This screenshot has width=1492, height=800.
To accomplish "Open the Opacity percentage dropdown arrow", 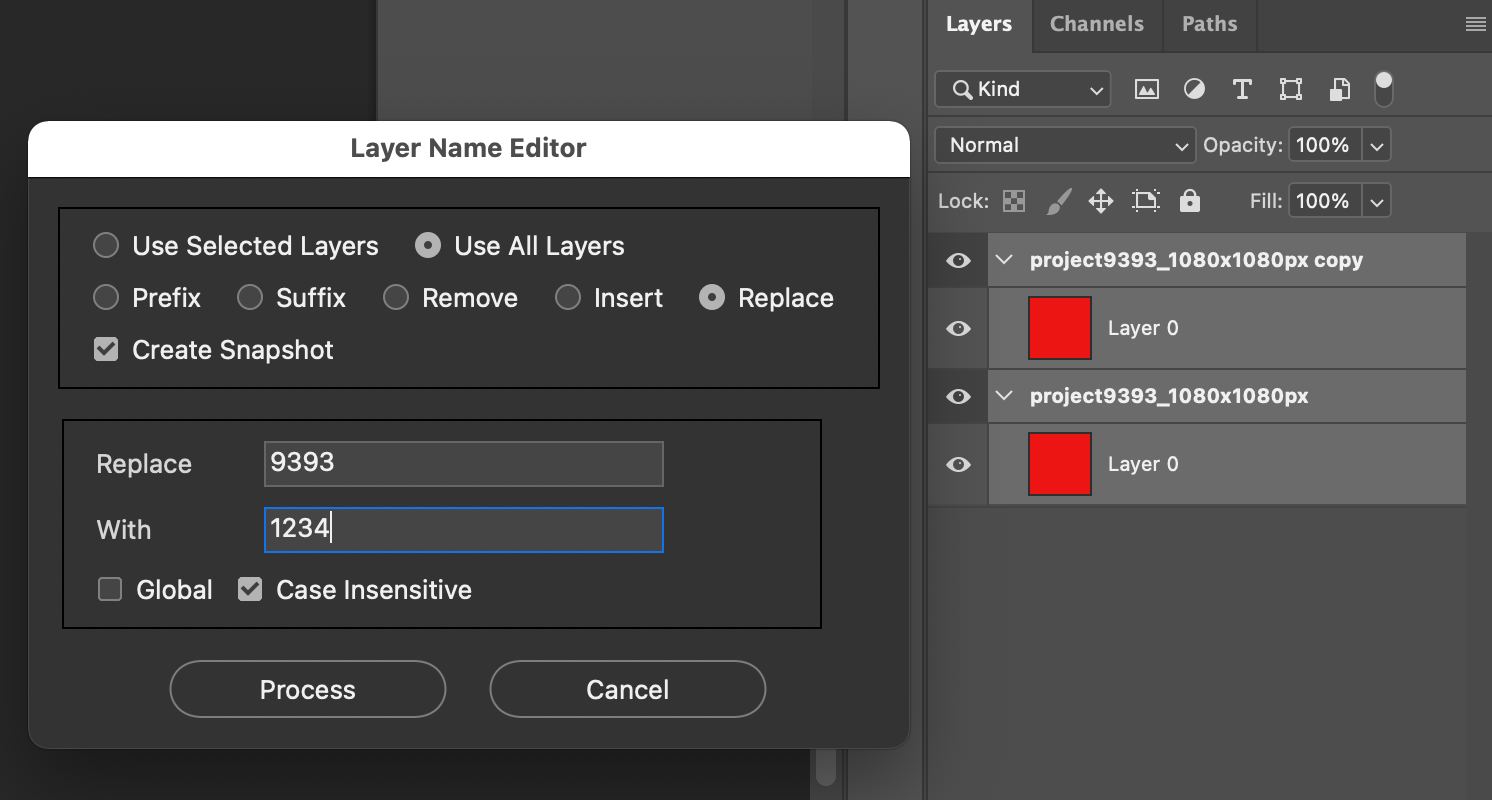I will click(1377, 145).
